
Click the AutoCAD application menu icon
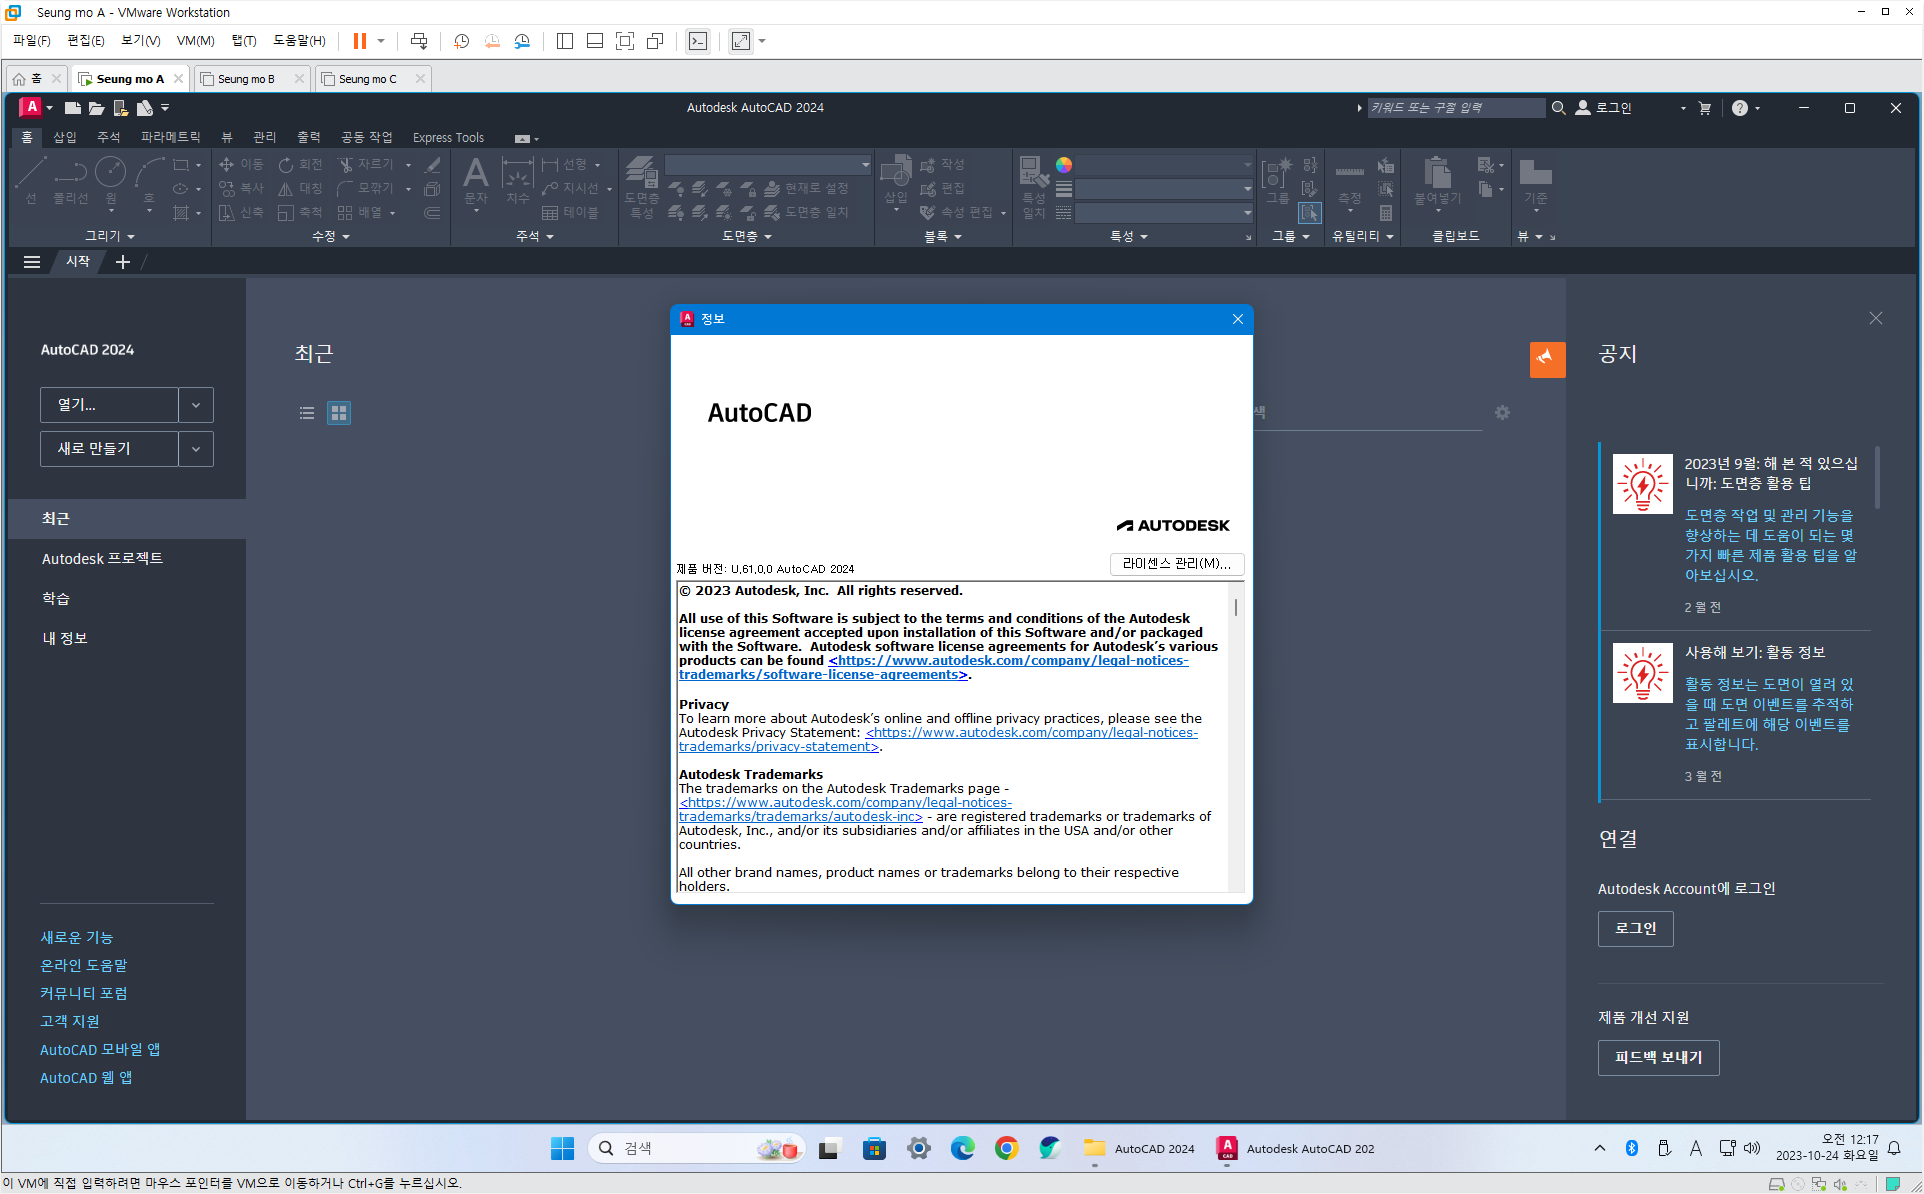pyautogui.click(x=32, y=107)
